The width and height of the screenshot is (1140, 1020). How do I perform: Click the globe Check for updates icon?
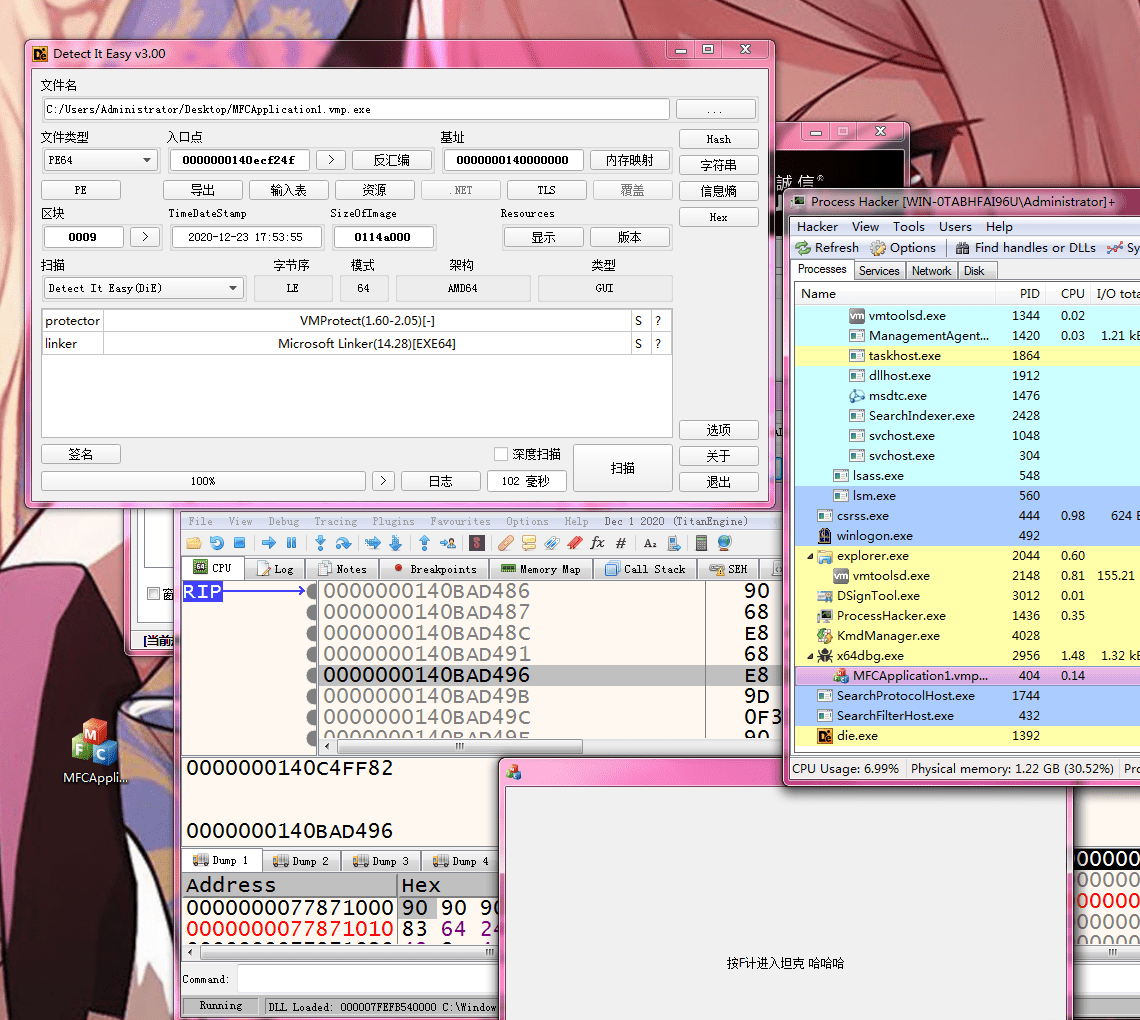tap(724, 543)
